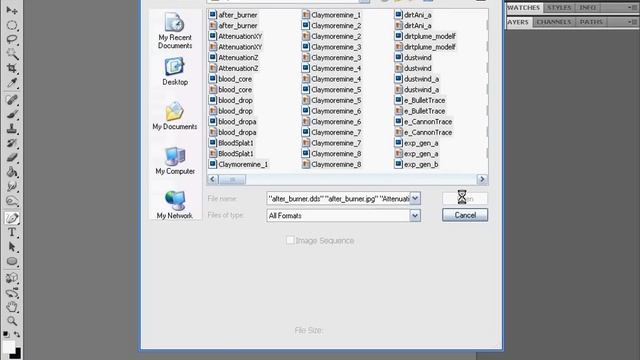This screenshot has width=640, height=360.
Task: Select dirtplume_modelf file with blue icon
Action: click(x=425, y=36)
